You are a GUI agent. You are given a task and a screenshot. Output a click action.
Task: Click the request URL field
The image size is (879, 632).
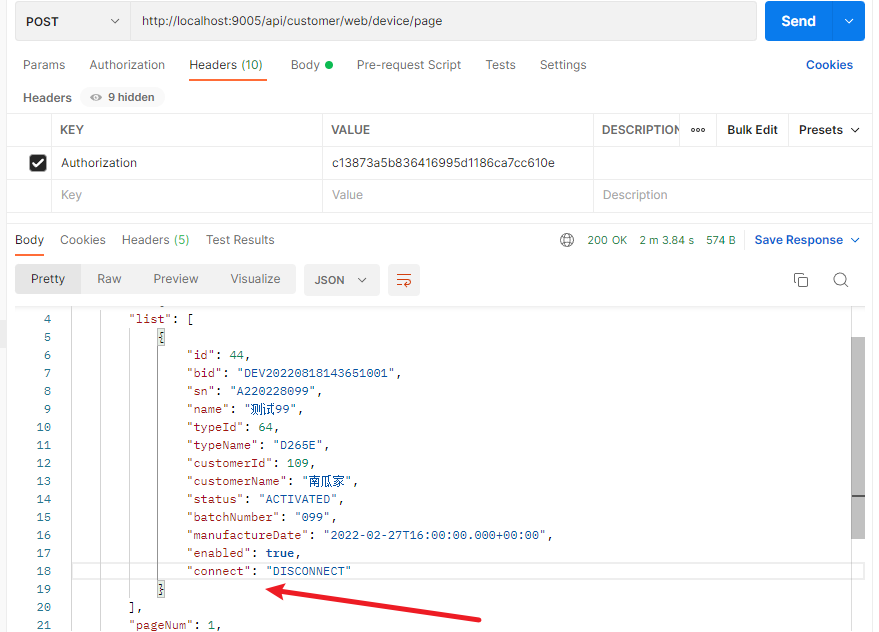coord(440,21)
